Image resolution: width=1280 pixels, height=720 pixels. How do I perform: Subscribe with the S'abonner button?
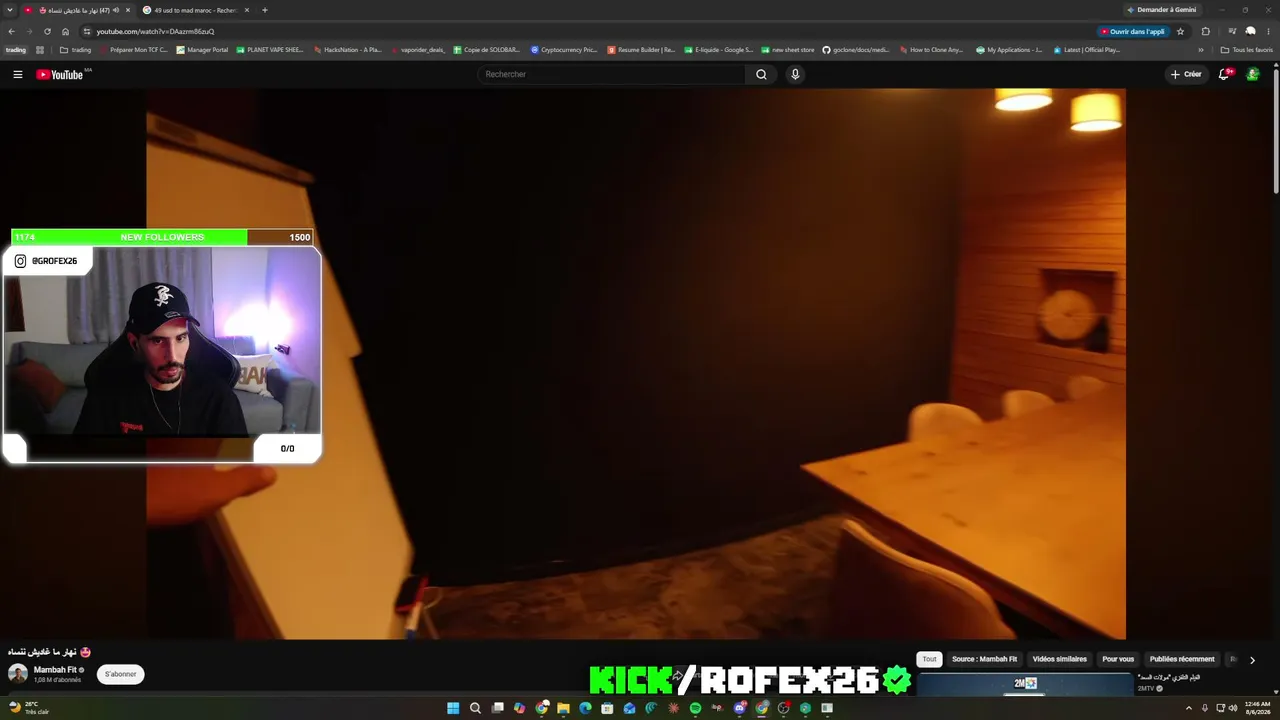click(x=121, y=674)
